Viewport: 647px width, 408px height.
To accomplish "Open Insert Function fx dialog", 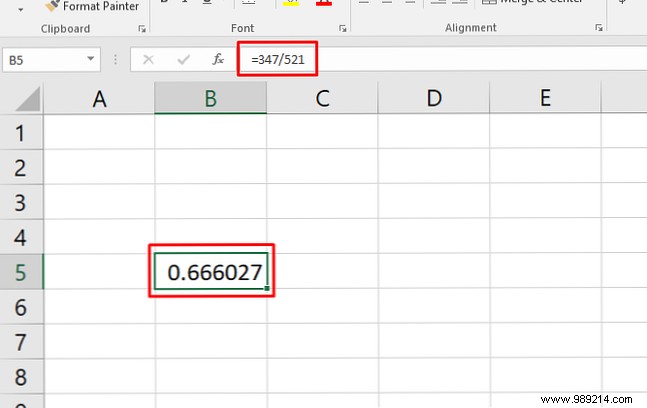I will click(218, 59).
